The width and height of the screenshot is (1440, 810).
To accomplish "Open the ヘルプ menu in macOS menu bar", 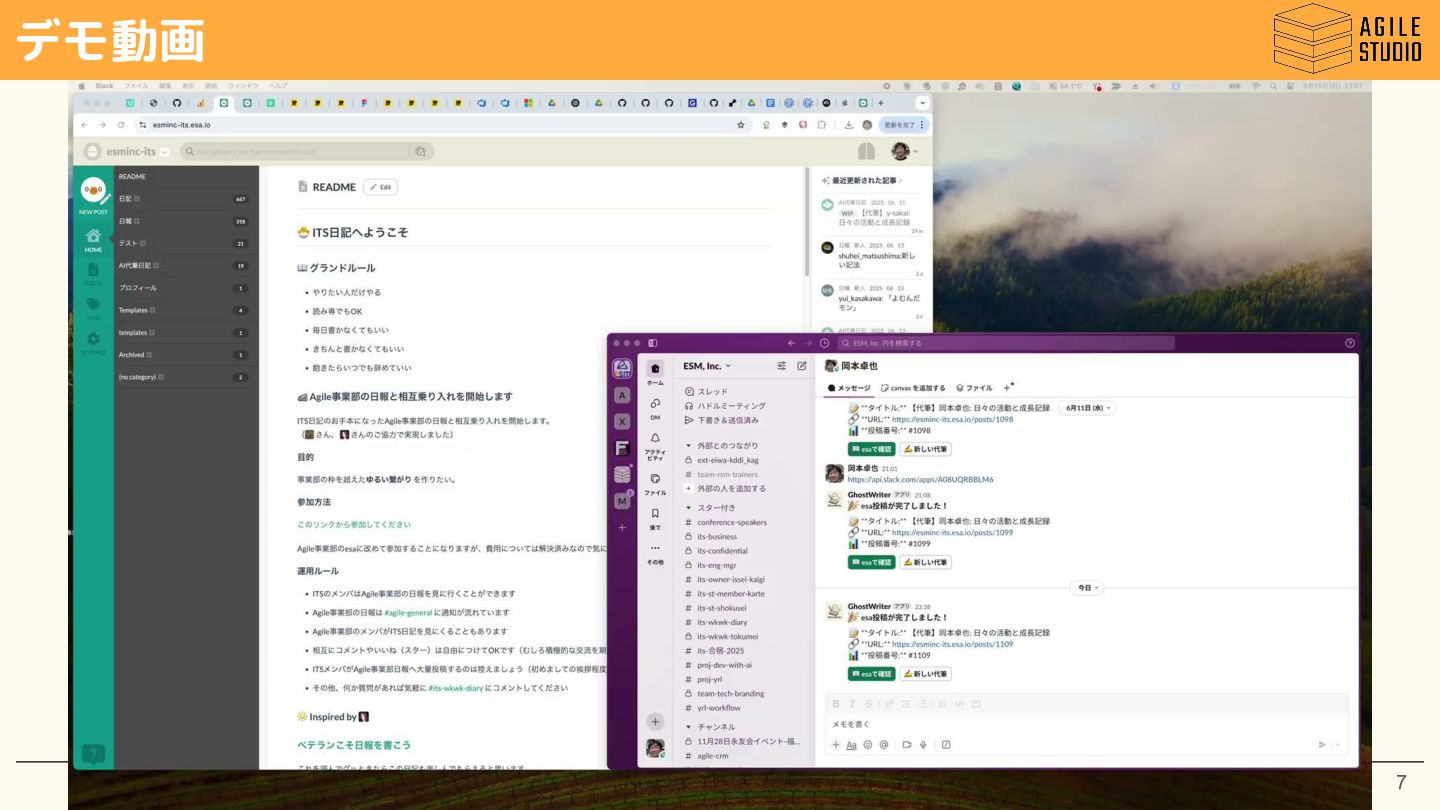I will coord(278,86).
